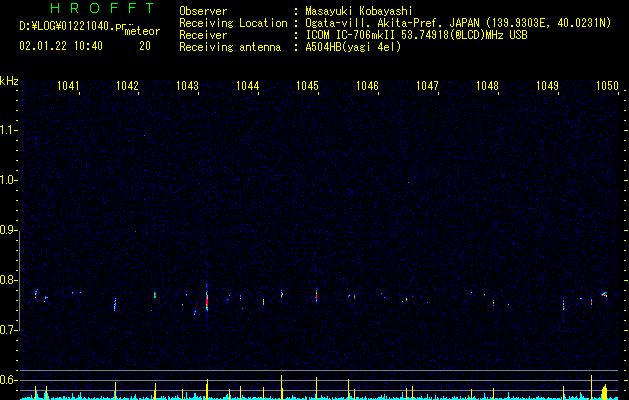Click the 1.1 frequency axis label

point(8,130)
